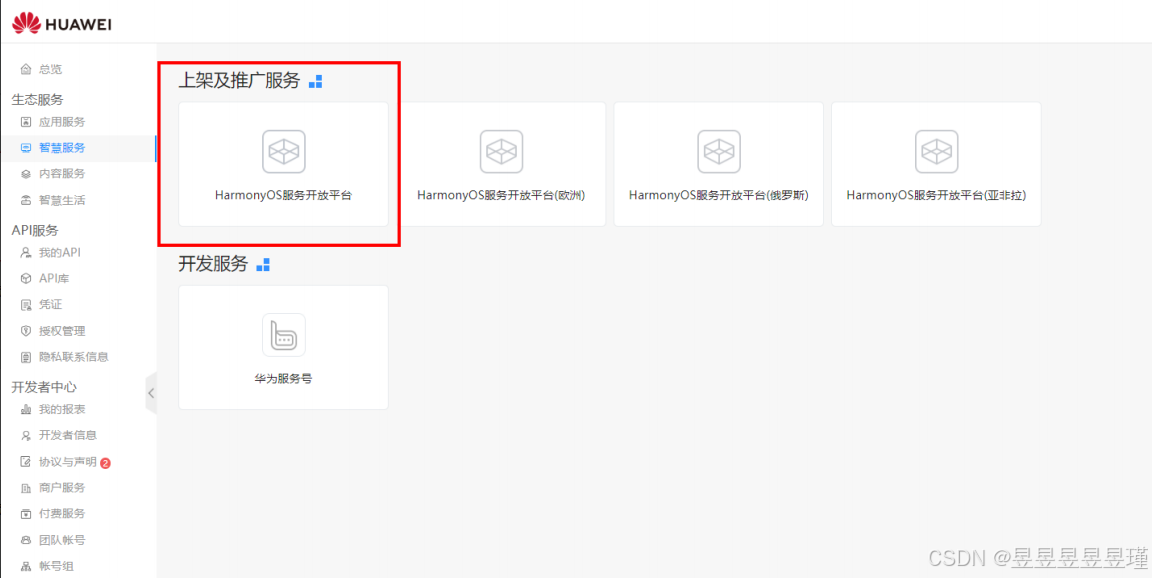This screenshot has width=1152, height=578.
Task: Click the API库 cube icon
Action: click(26, 278)
